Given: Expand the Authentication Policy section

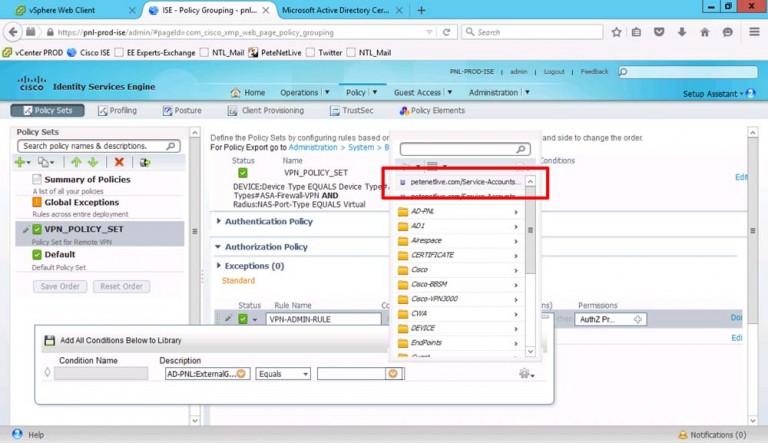Looking at the screenshot, I should click(218, 221).
